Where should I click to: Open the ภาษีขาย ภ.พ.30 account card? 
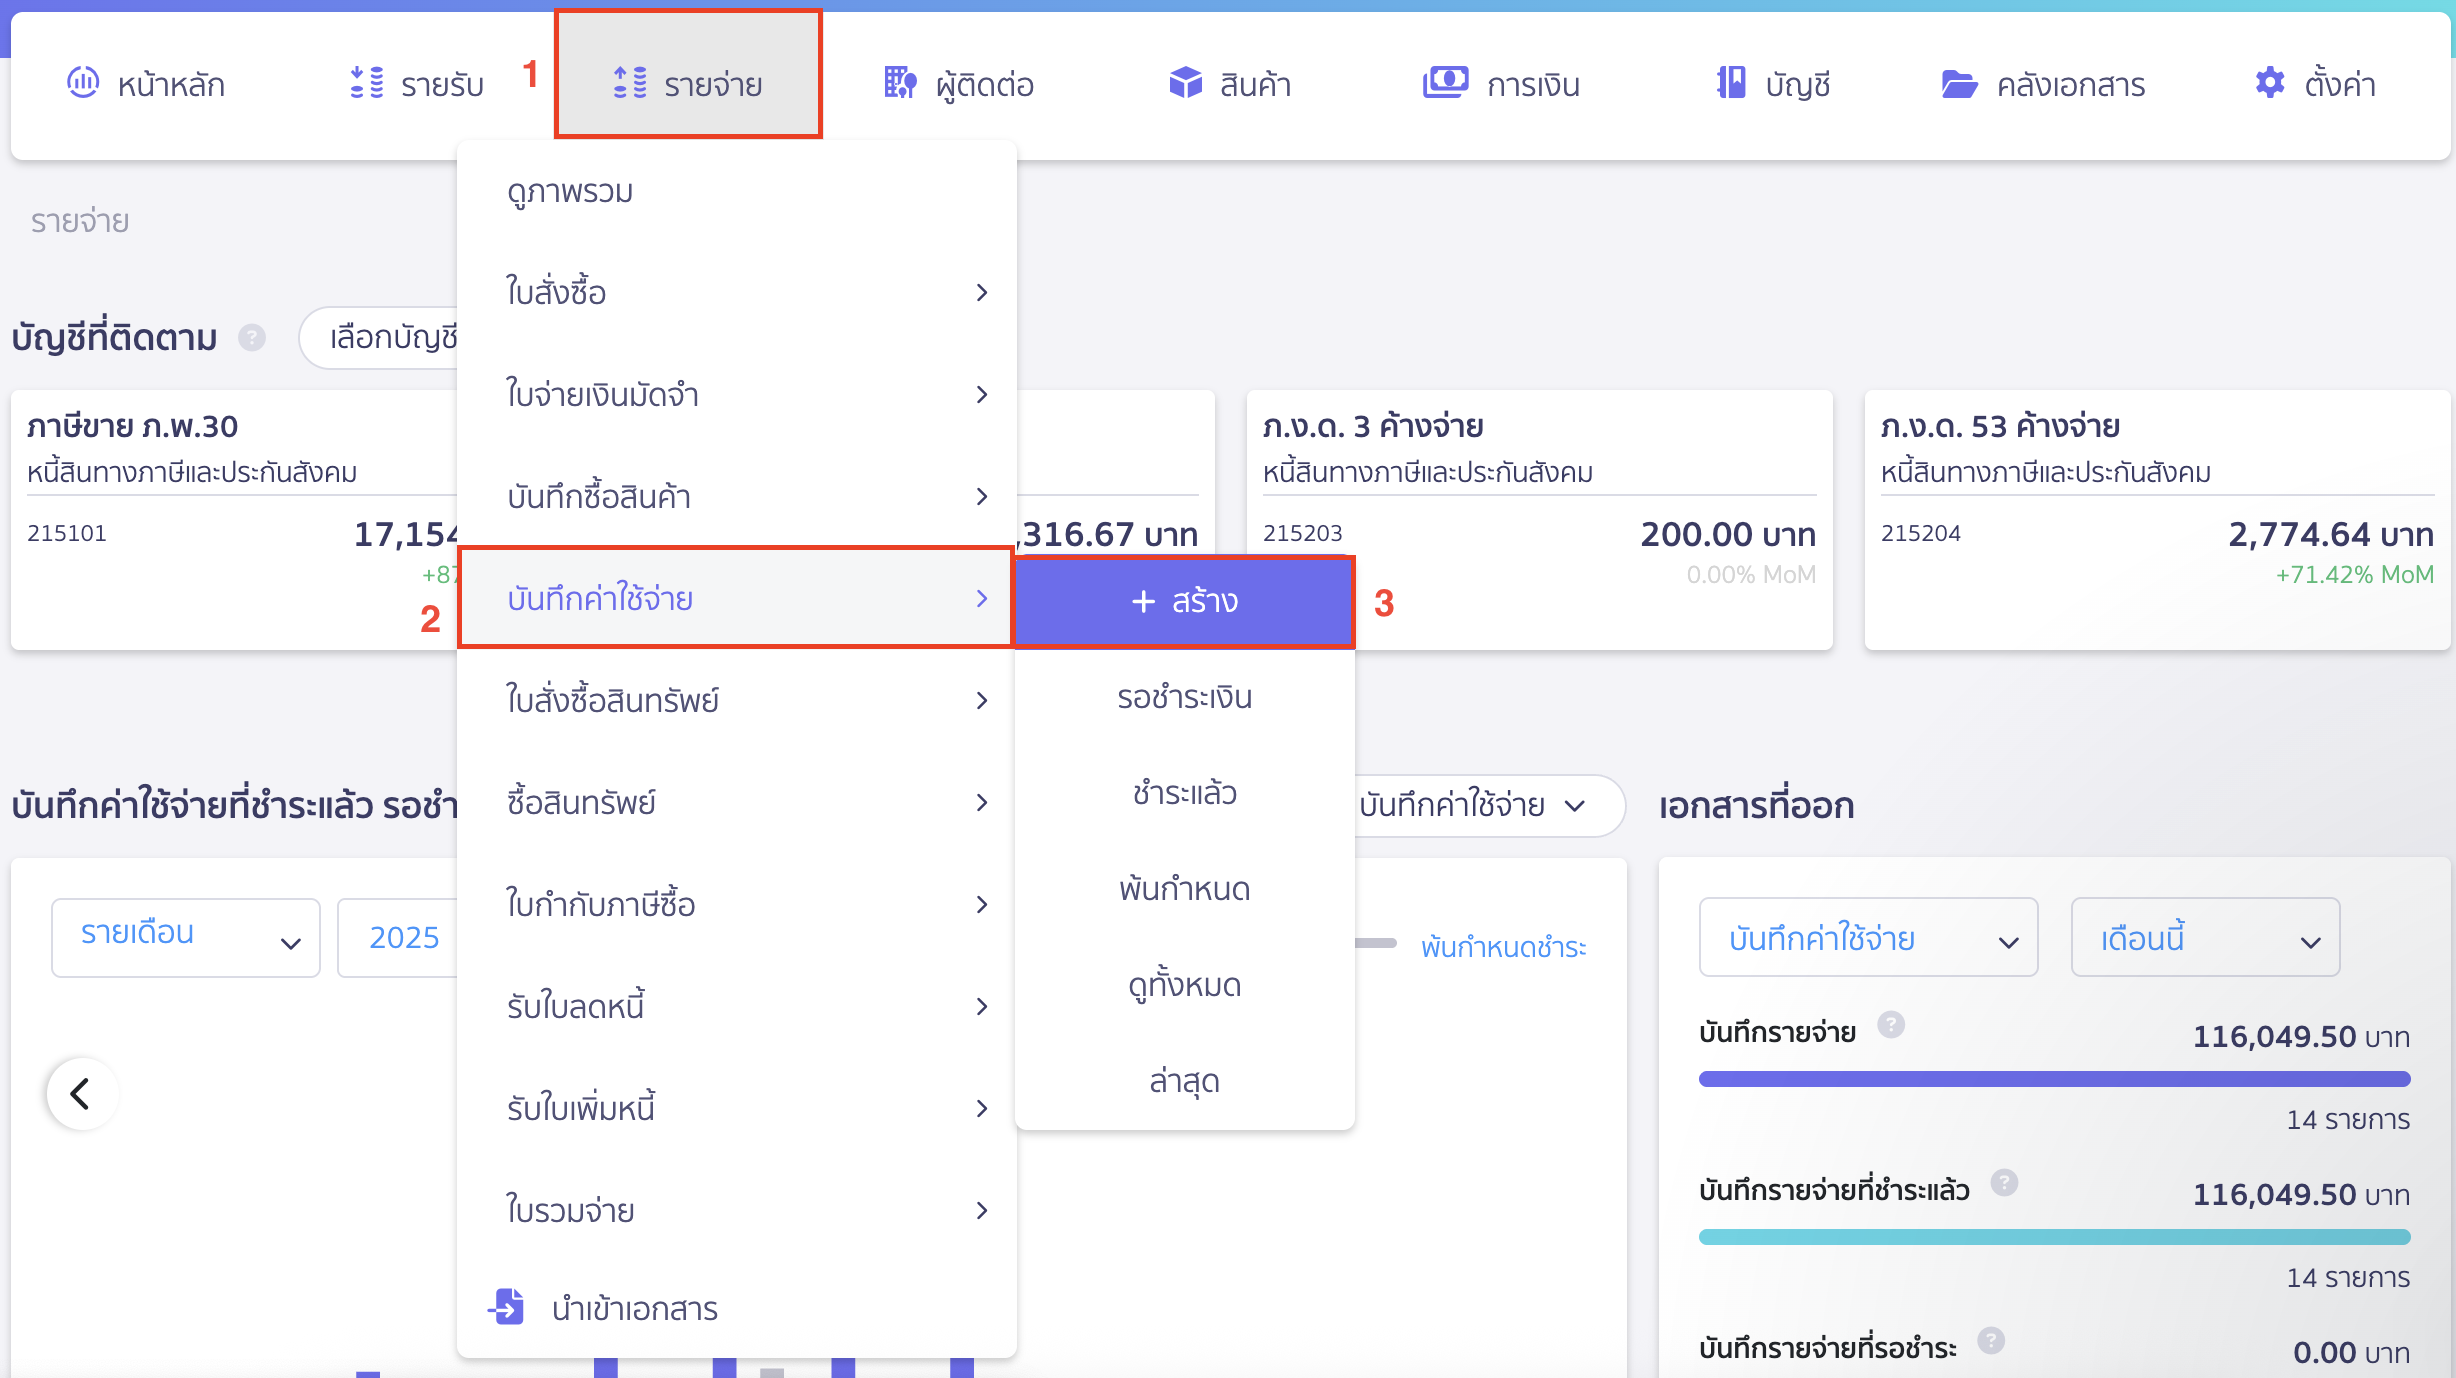(234, 520)
